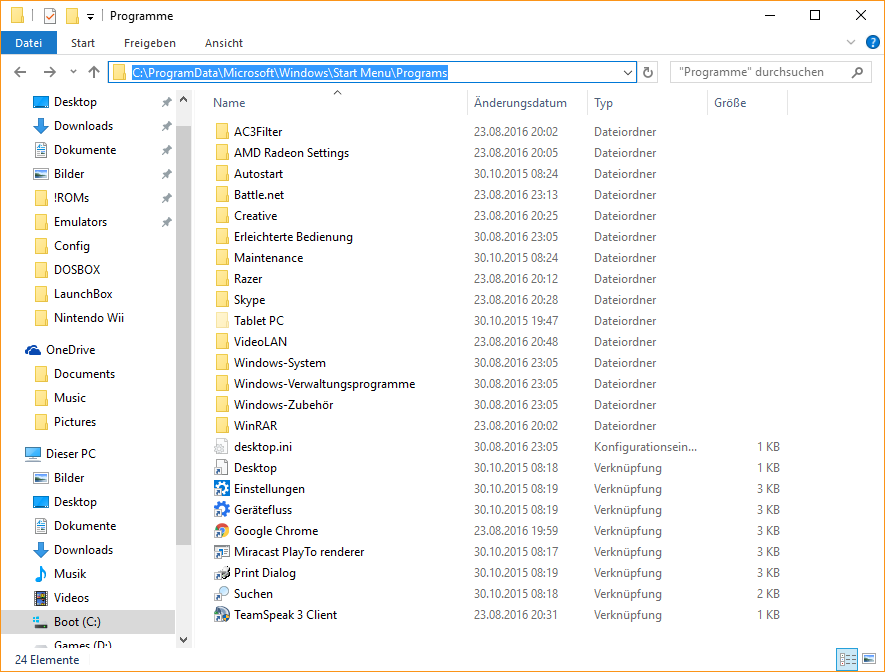
Task: Click the Dieser PC computer icon
Action: point(33,454)
